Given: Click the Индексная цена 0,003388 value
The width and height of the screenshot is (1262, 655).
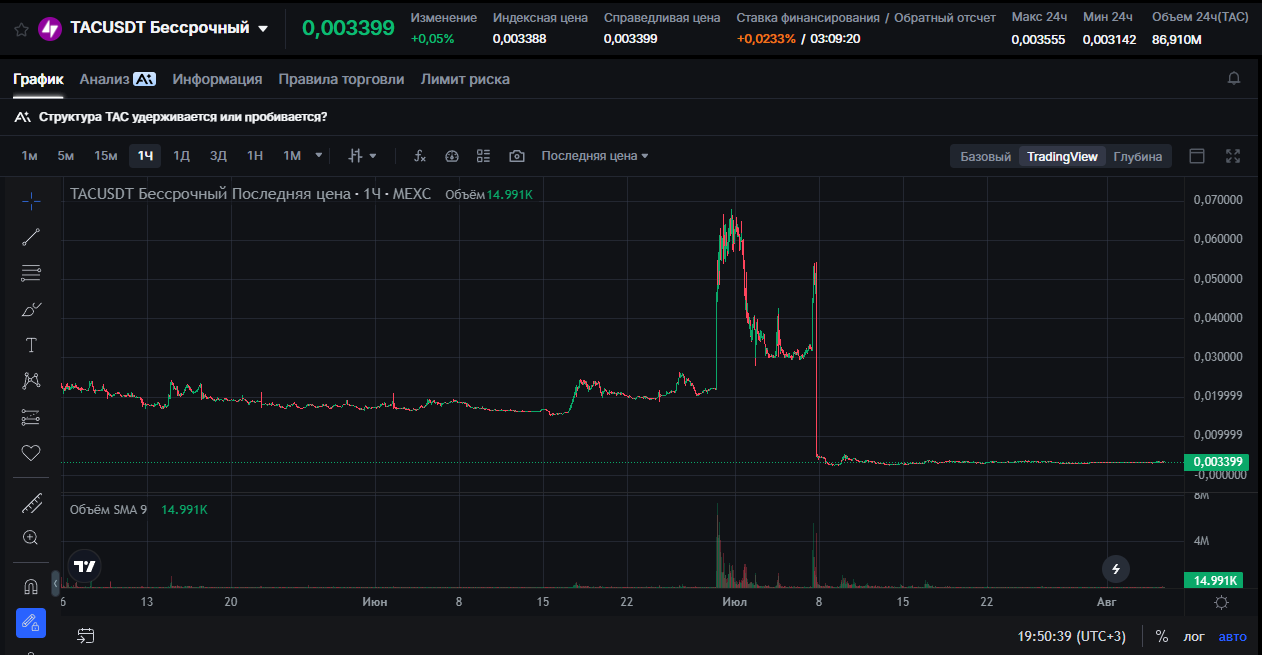Looking at the screenshot, I should click(x=520, y=39).
